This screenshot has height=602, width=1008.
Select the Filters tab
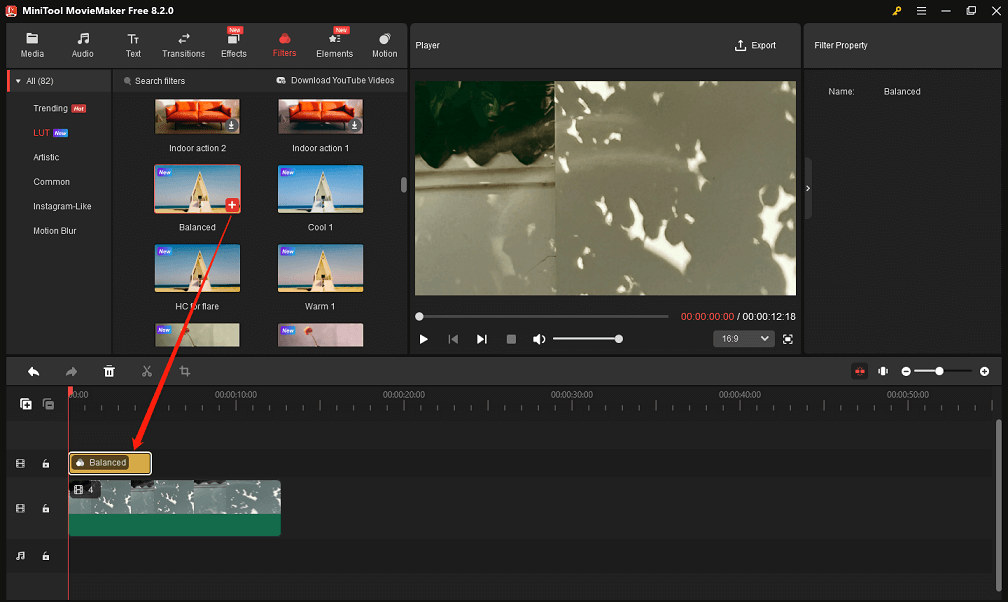pos(284,46)
